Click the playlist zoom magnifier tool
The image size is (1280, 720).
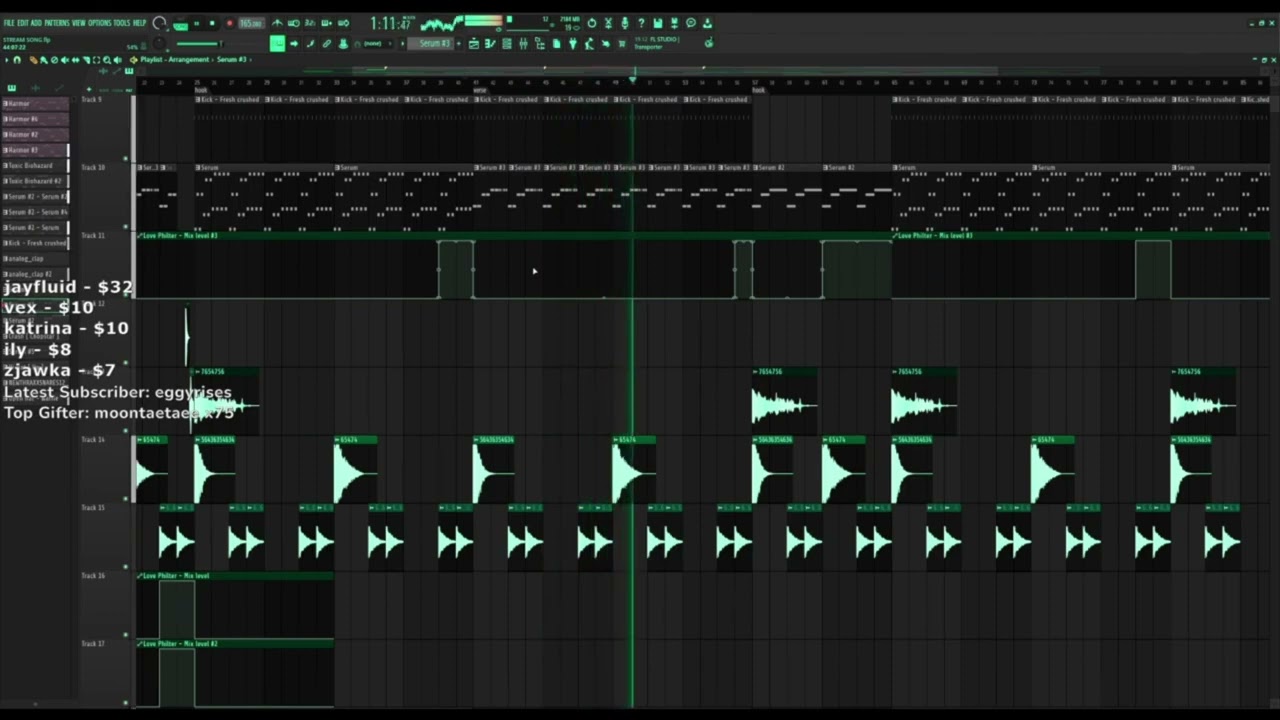[x=106, y=60]
